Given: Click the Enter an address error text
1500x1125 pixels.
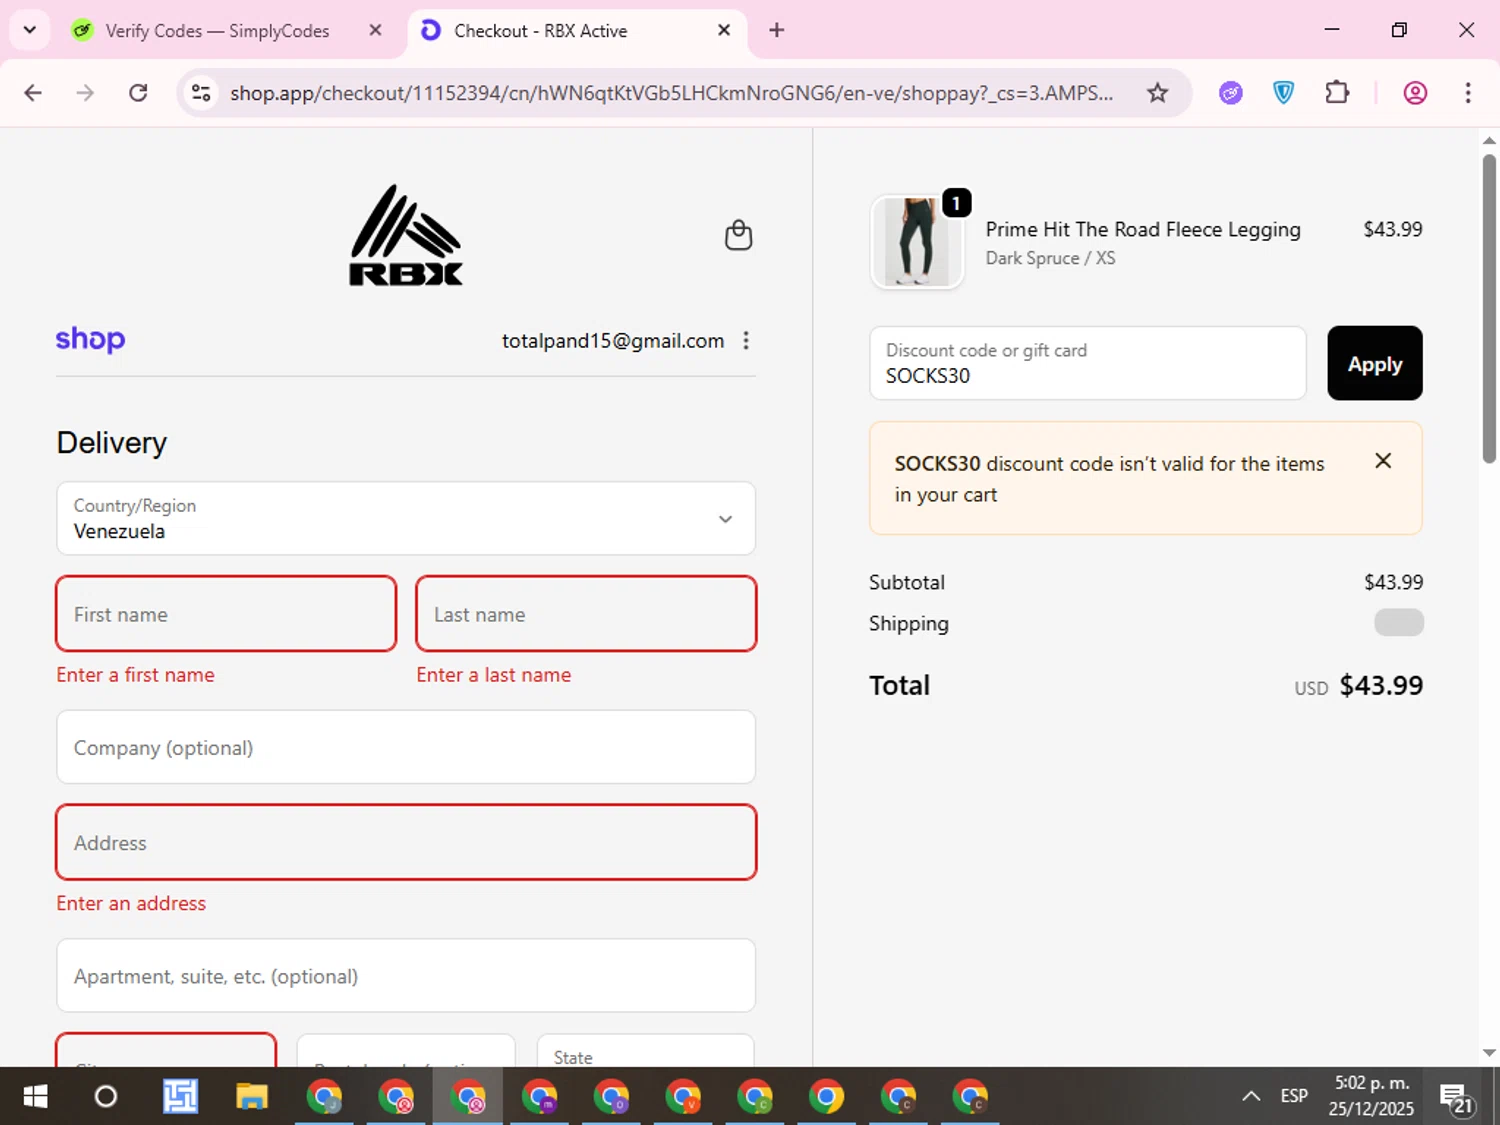Looking at the screenshot, I should [x=131, y=903].
